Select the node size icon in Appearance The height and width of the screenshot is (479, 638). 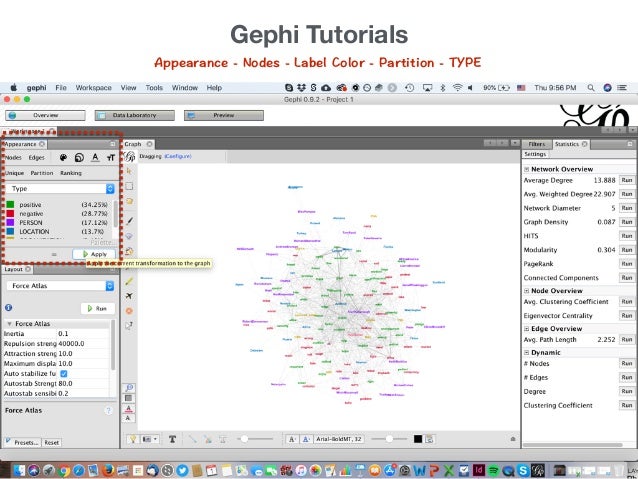point(79,157)
